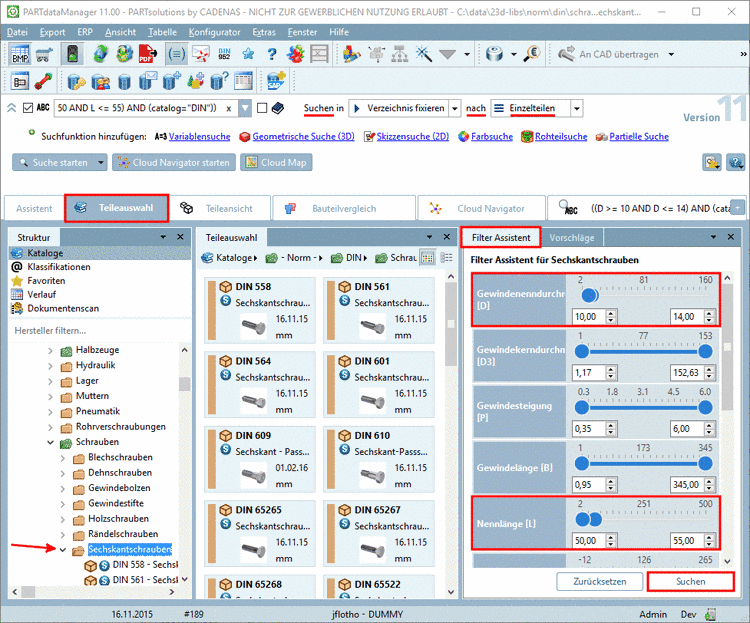750x623 pixels.
Task: Open the search query history dropdown
Action: [244, 108]
